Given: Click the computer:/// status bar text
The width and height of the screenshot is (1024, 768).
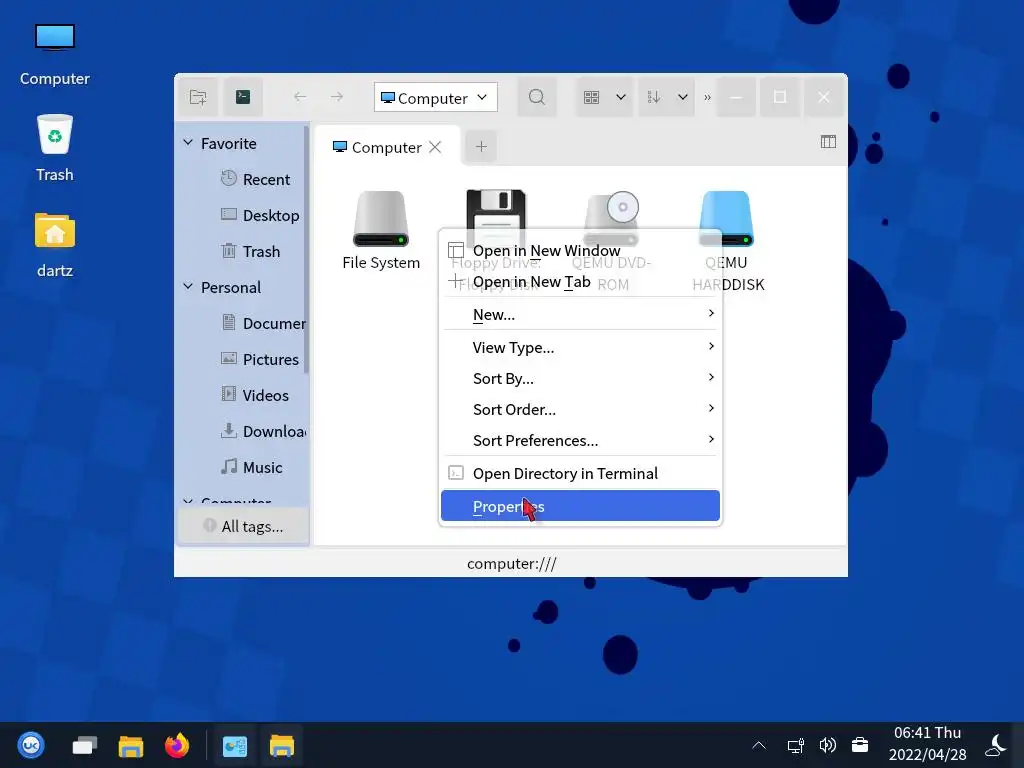Looking at the screenshot, I should 511,564.
